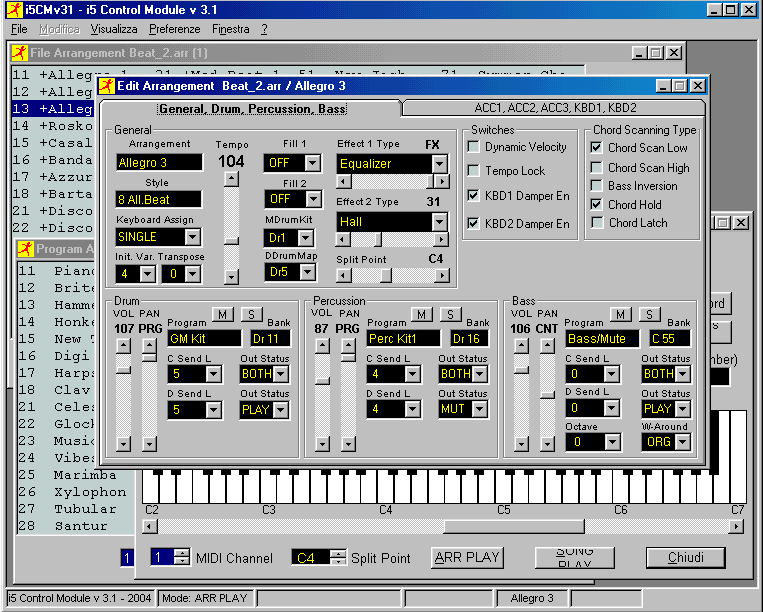Mute the Percussion track

click(x=422, y=315)
